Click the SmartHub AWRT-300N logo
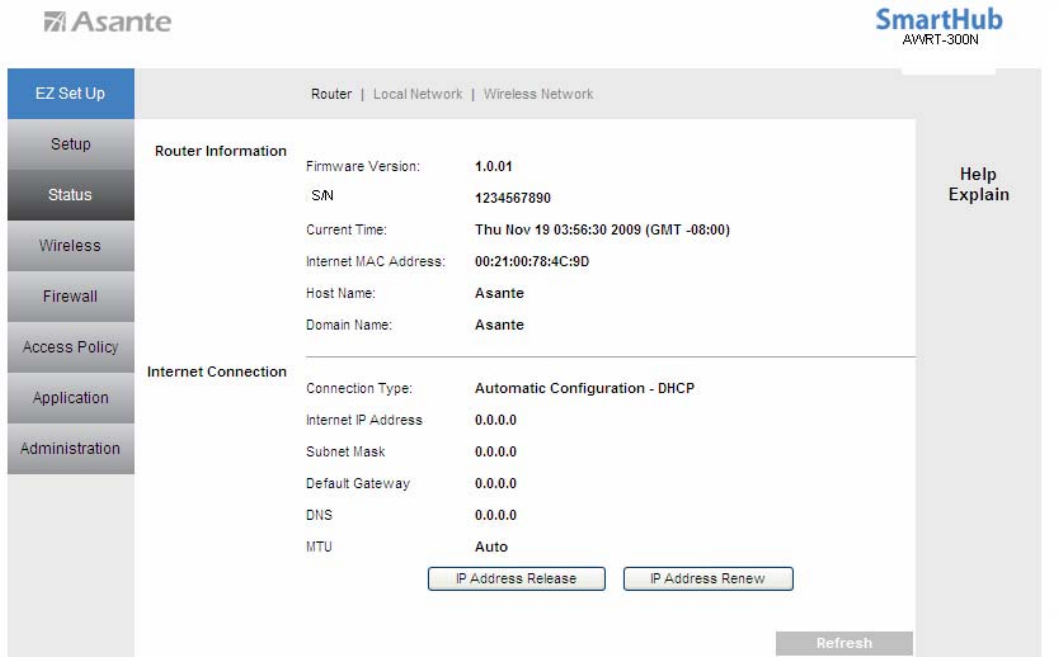Viewport: 1058px width, 657px height. point(939,27)
